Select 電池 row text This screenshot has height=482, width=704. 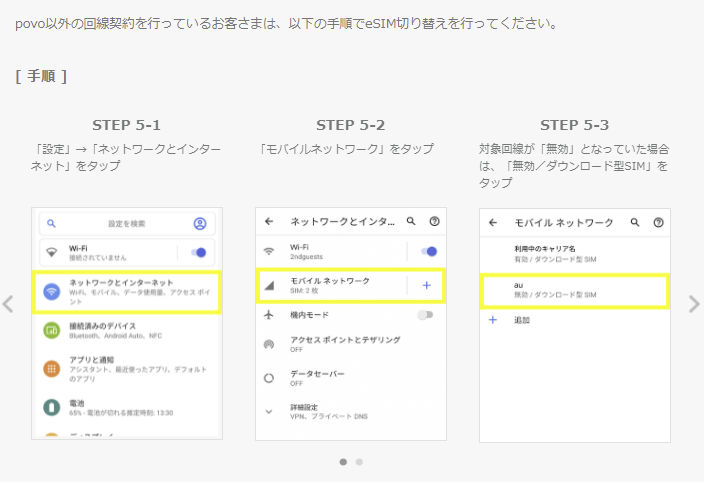coord(121,408)
